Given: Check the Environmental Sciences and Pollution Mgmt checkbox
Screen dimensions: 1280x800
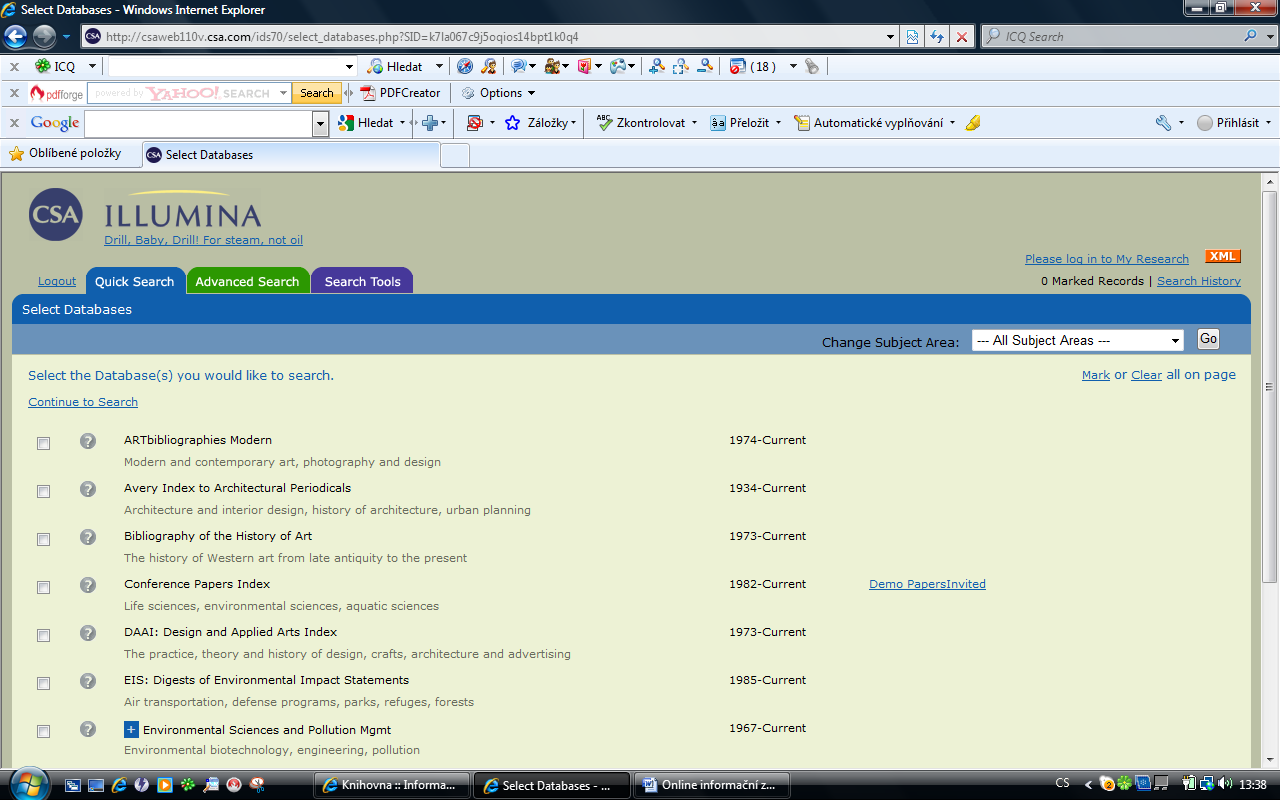Looking at the screenshot, I should click(x=43, y=731).
